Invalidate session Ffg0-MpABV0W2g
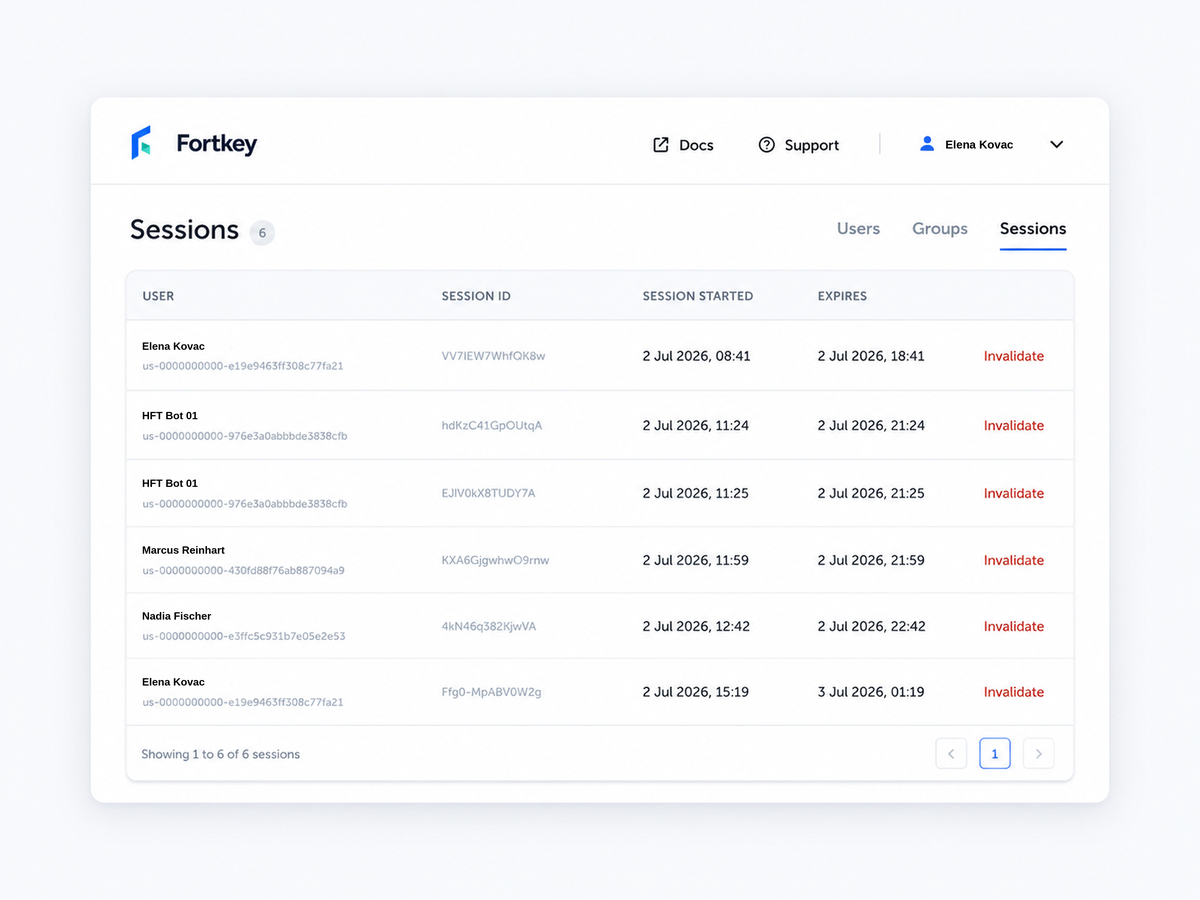Screen dimensions: 1200x900 [1014, 692]
